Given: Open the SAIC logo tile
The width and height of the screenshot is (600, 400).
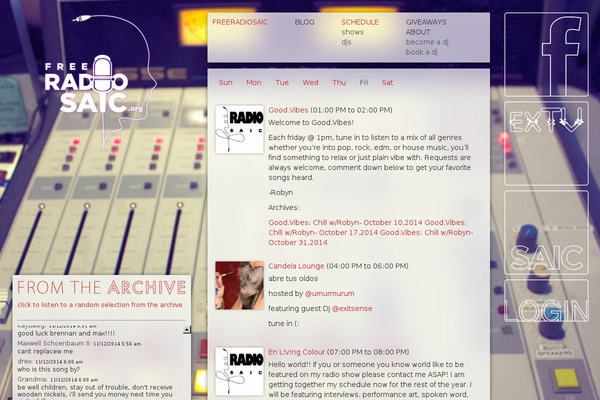Looking at the screenshot, I should pyautogui.click(x=546, y=232).
